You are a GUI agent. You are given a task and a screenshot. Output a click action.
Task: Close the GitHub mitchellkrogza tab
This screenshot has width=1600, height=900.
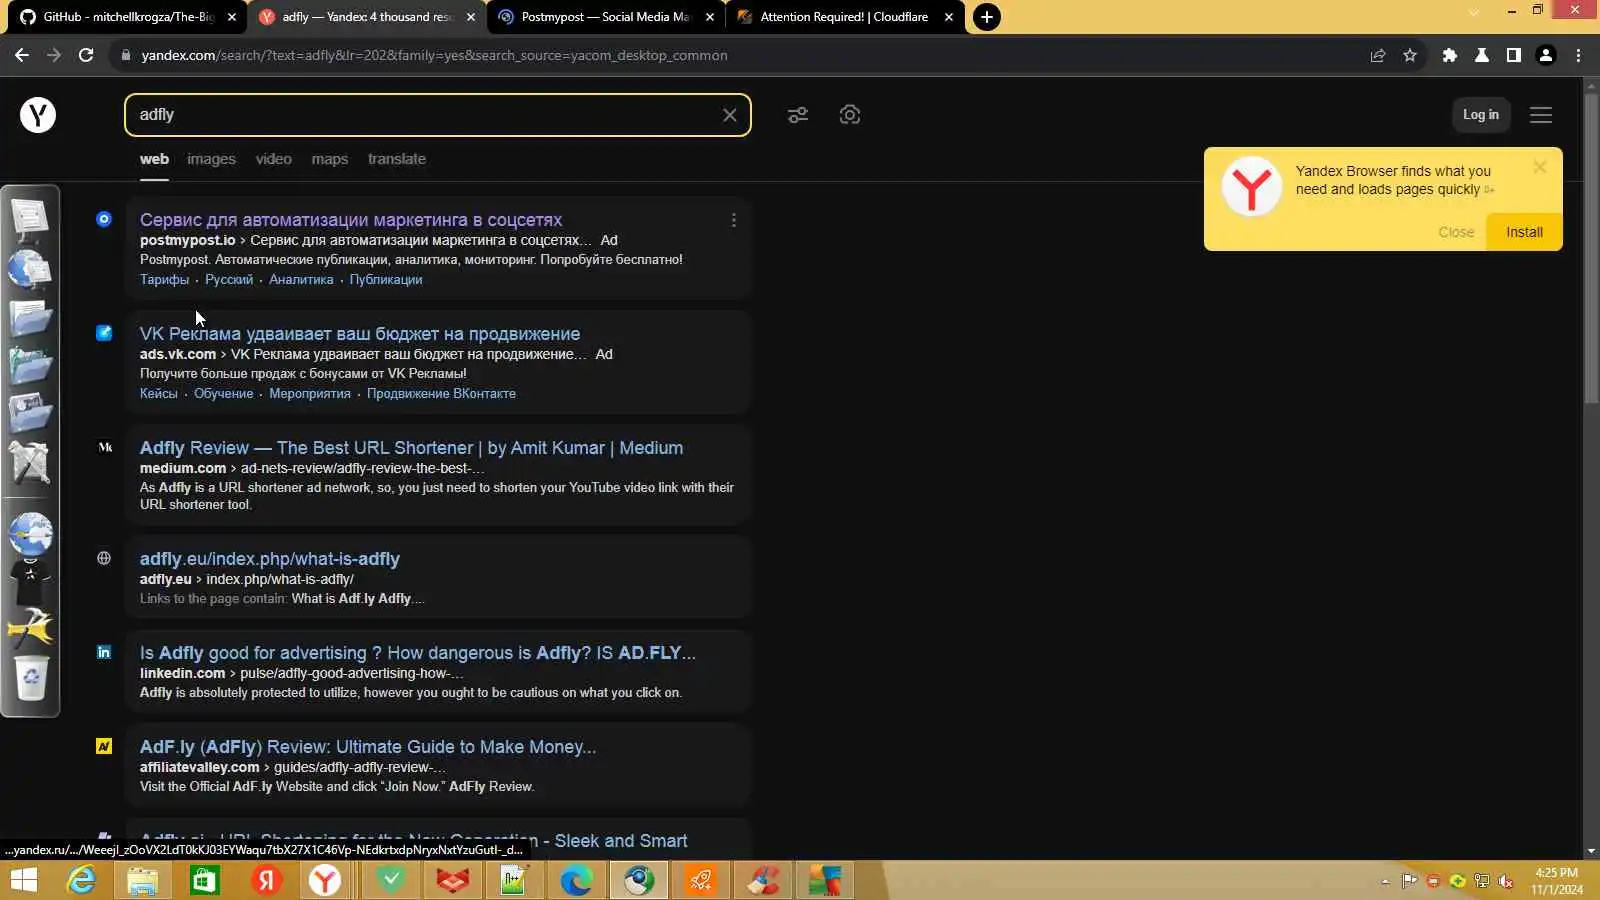pyautogui.click(x=232, y=17)
